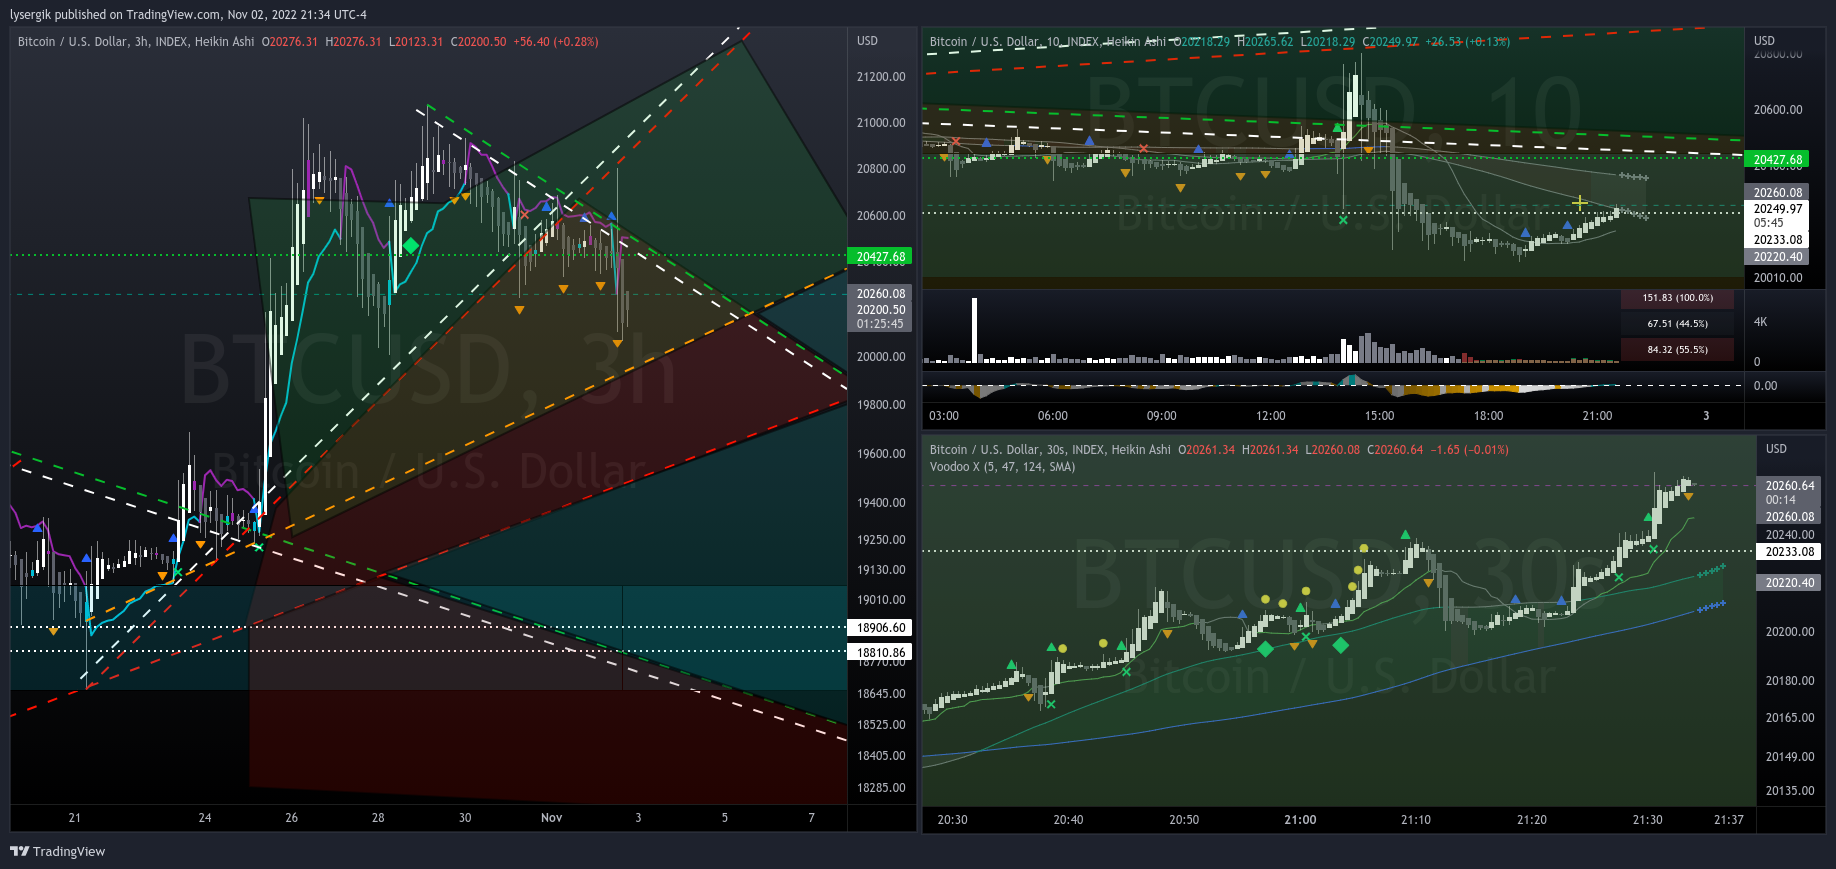
Task: Click the 20:30 time label on 30s chart
Action: point(952,819)
